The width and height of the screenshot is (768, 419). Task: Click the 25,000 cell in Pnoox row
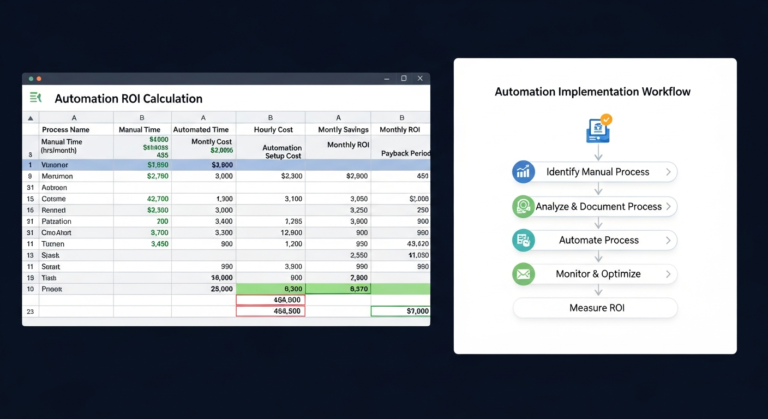click(x=203, y=289)
